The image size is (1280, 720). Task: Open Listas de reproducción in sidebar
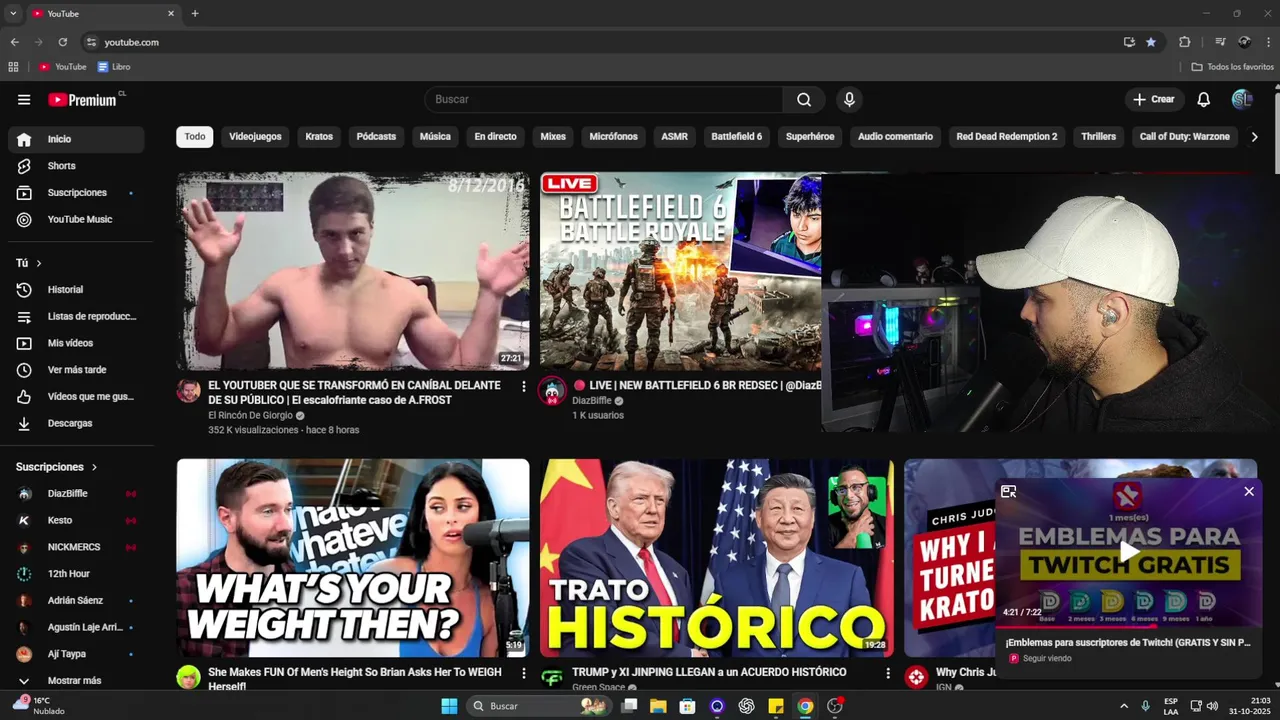(x=76, y=316)
